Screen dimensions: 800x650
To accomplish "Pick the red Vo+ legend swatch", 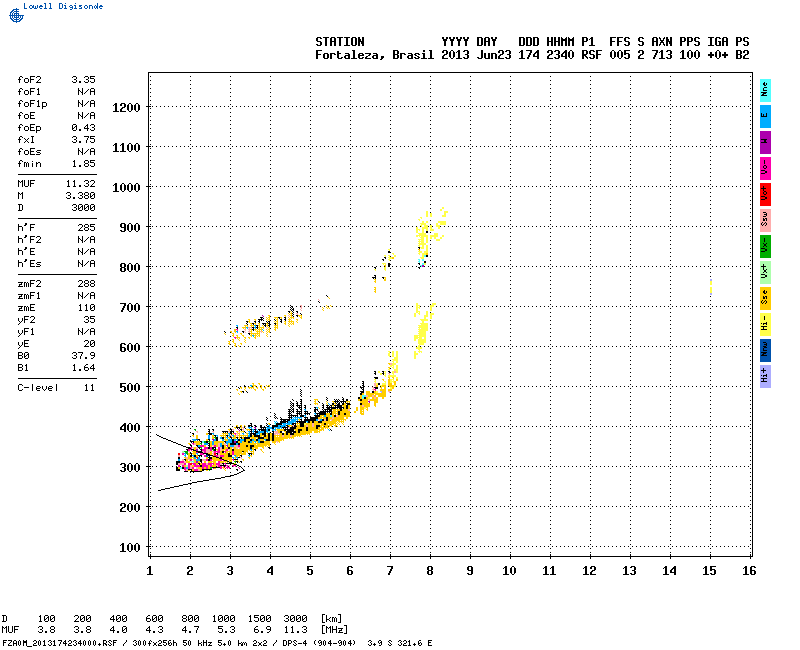I will click(x=765, y=194).
